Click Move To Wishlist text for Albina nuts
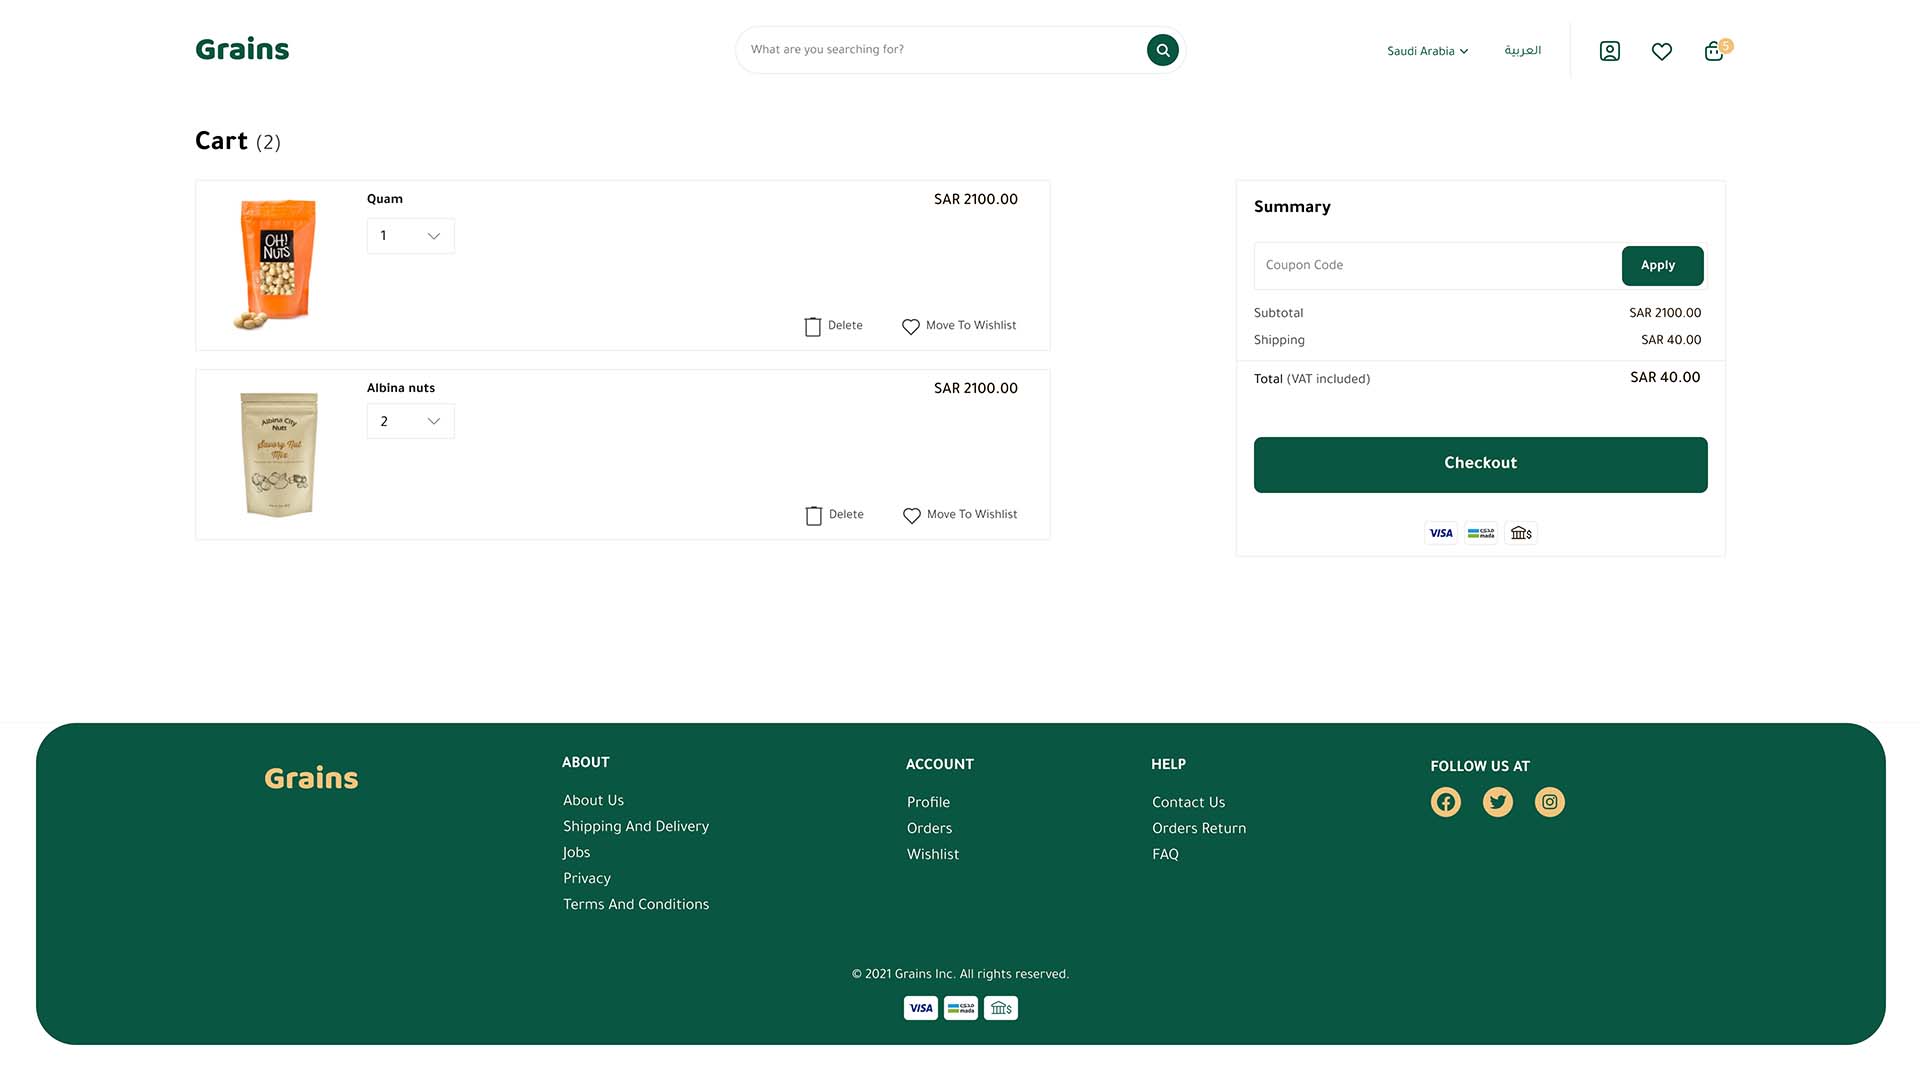1921x1080 pixels. [972, 515]
